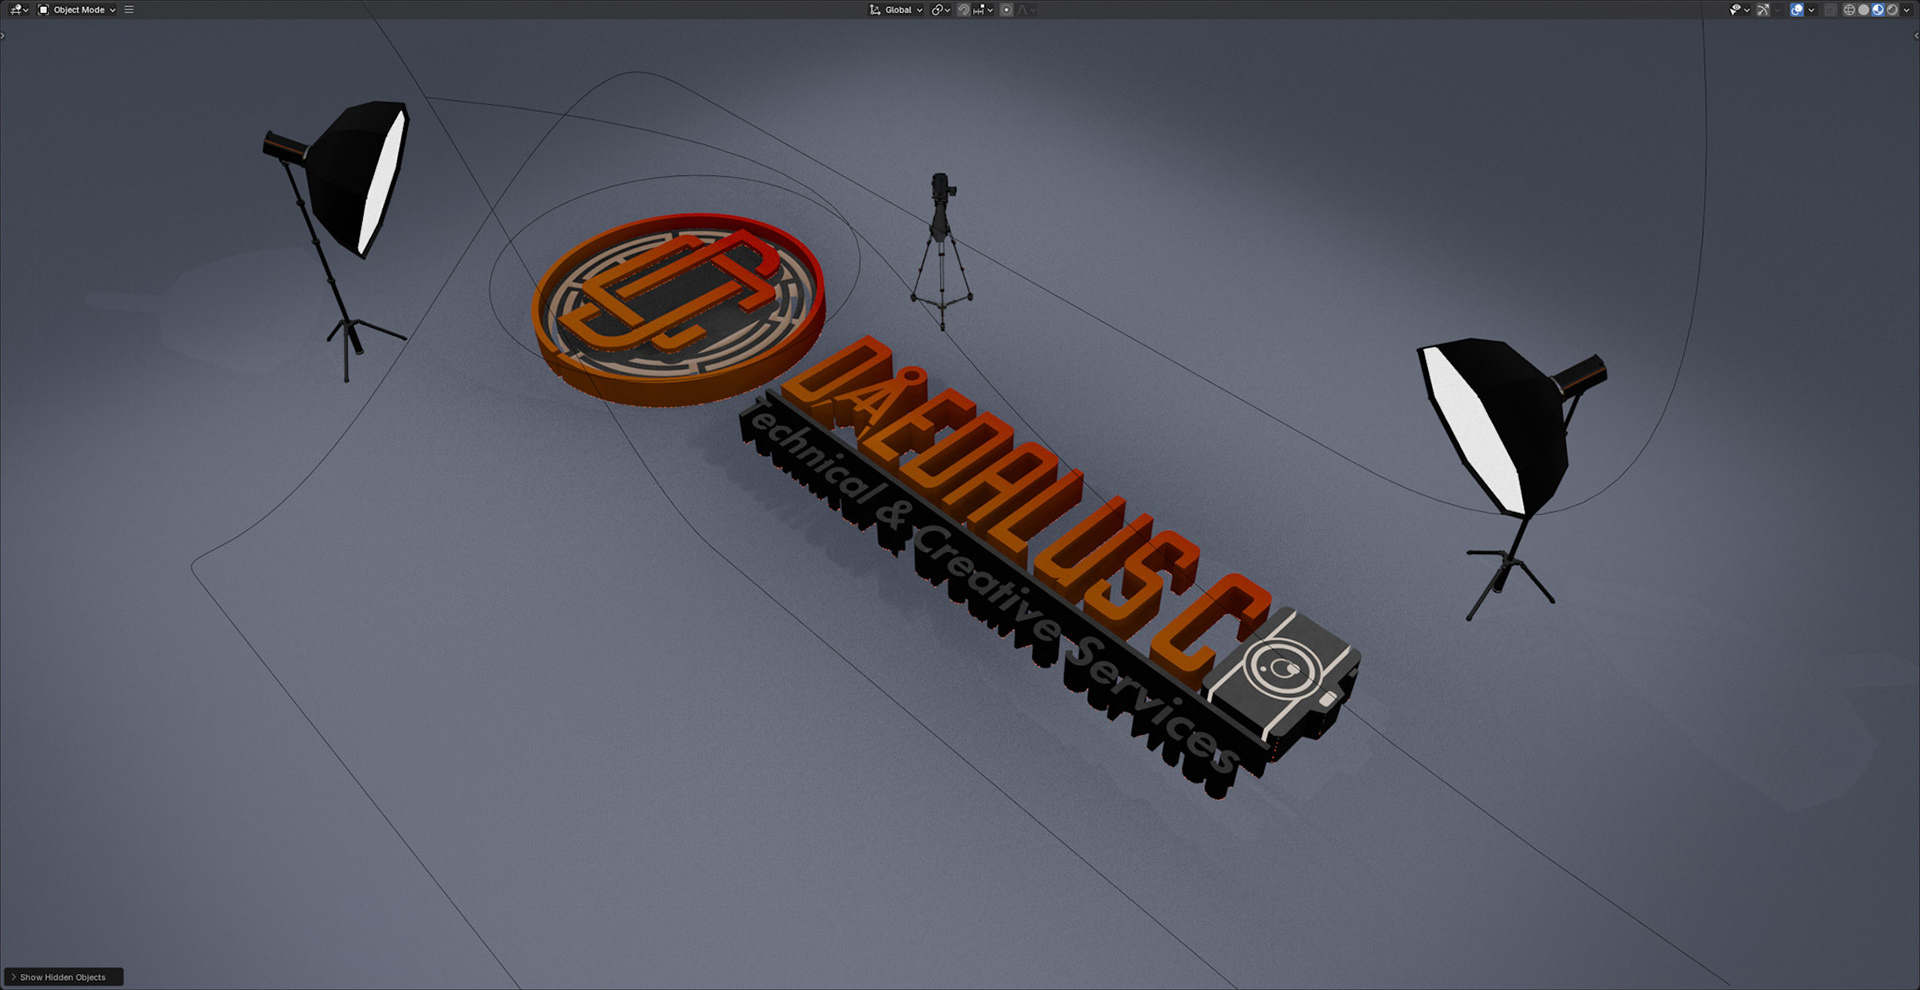This screenshot has height=990, width=1920.
Task: Open object visibility and selectability dropdown
Action: 1740,10
